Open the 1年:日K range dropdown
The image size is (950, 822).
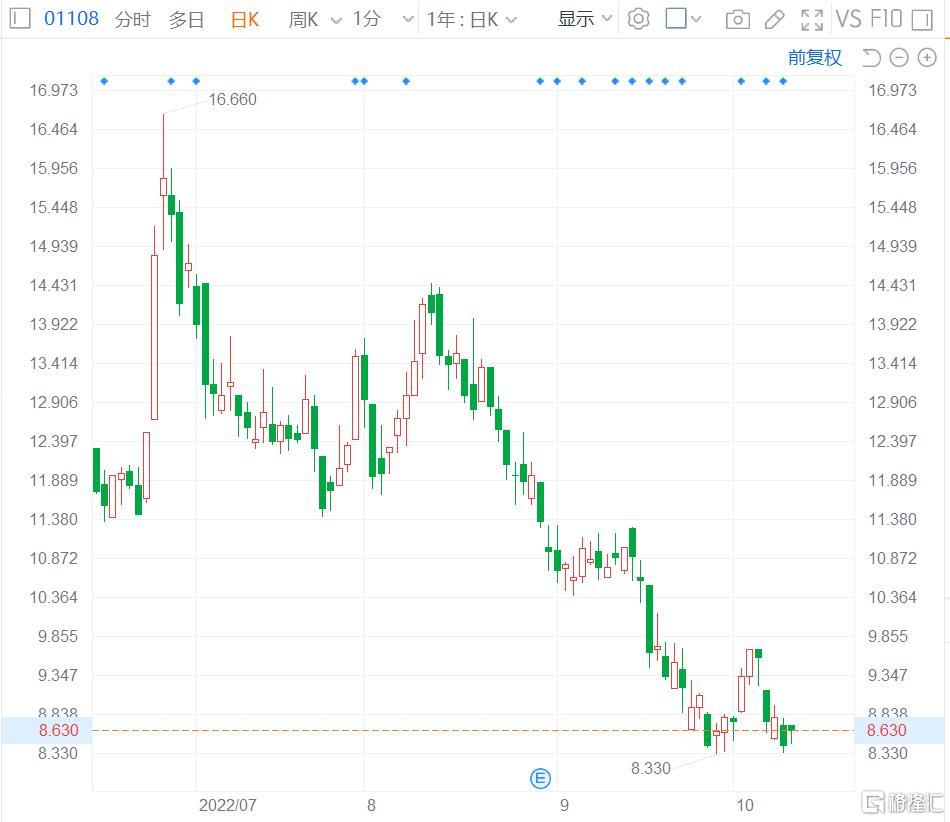pyautogui.click(x=472, y=20)
